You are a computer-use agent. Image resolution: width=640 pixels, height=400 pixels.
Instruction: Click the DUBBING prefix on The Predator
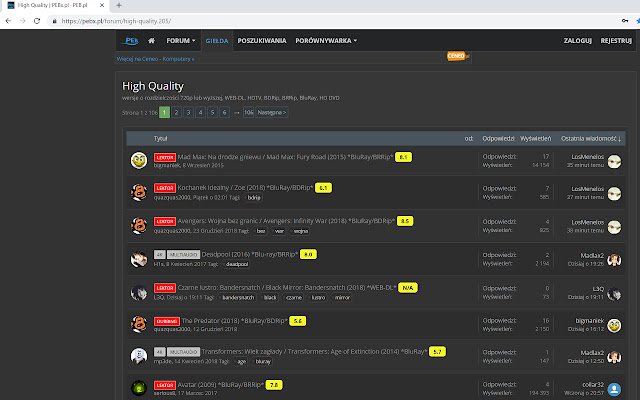(x=167, y=321)
